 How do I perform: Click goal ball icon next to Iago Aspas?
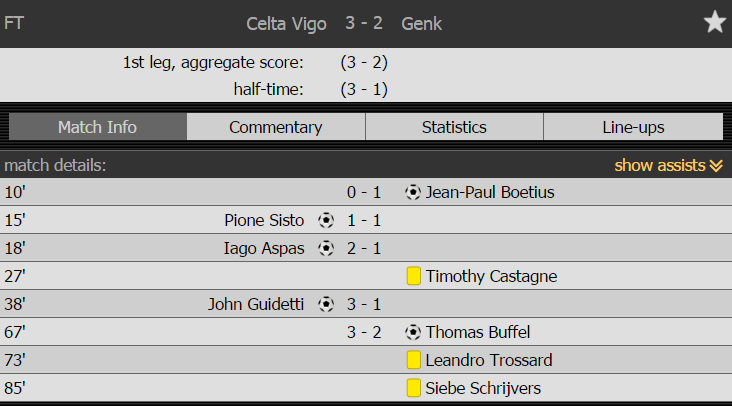pos(326,248)
